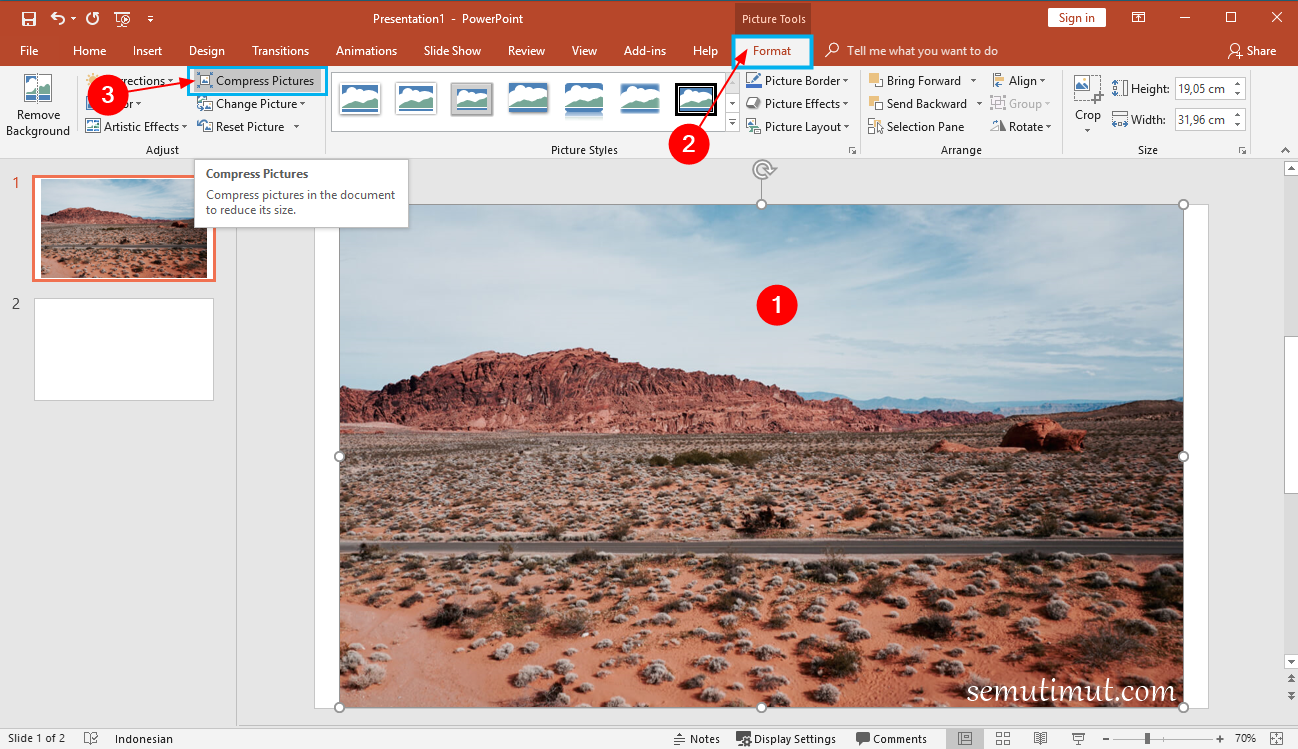This screenshot has height=749, width=1298.
Task: Toggle the Notes pane
Action: pos(696,739)
